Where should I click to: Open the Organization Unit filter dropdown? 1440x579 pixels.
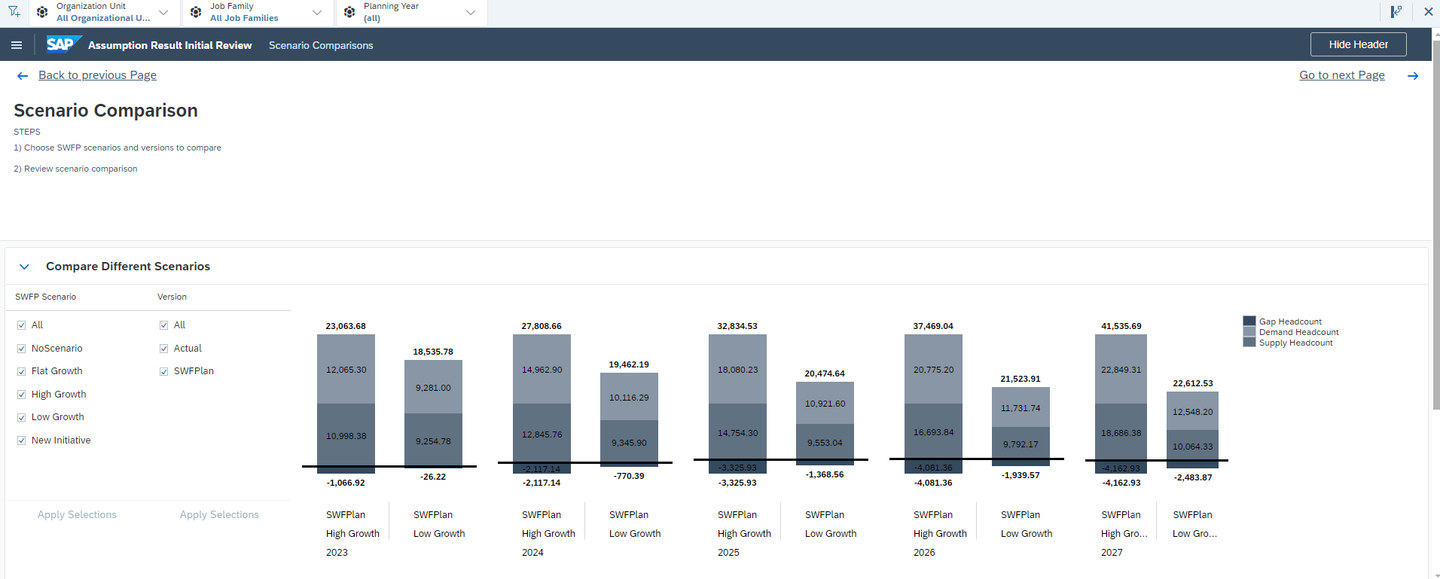point(164,12)
